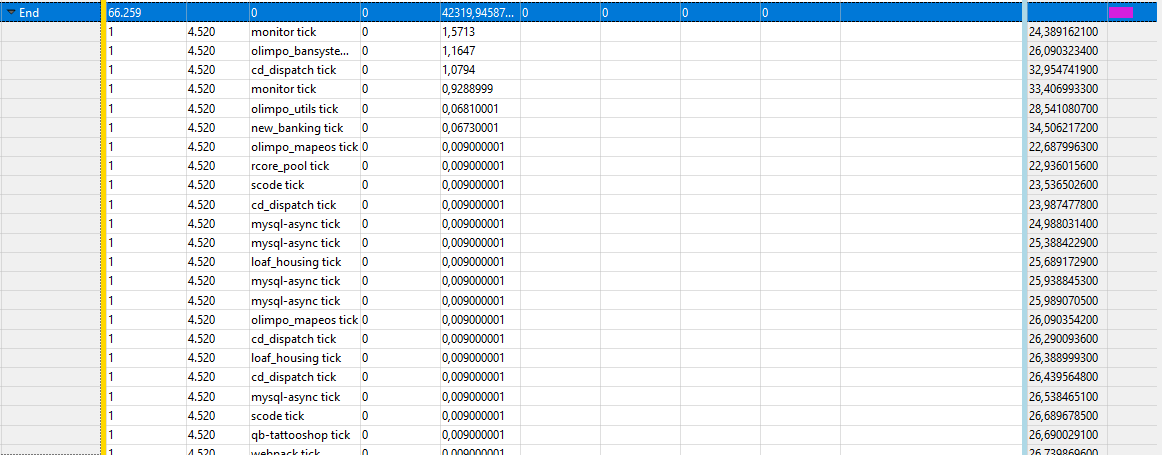
Task: Select scode tick in the 26,689678500 row
Action: pyautogui.click(x=278, y=416)
